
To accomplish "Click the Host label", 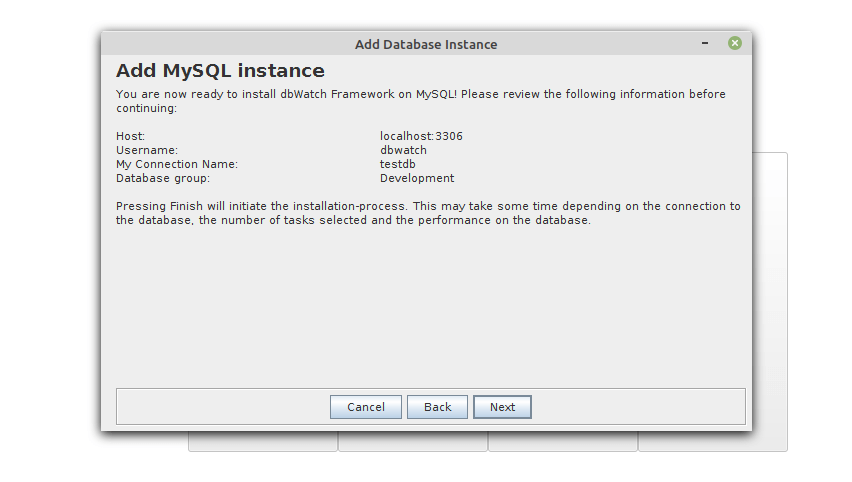I will [x=131, y=136].
